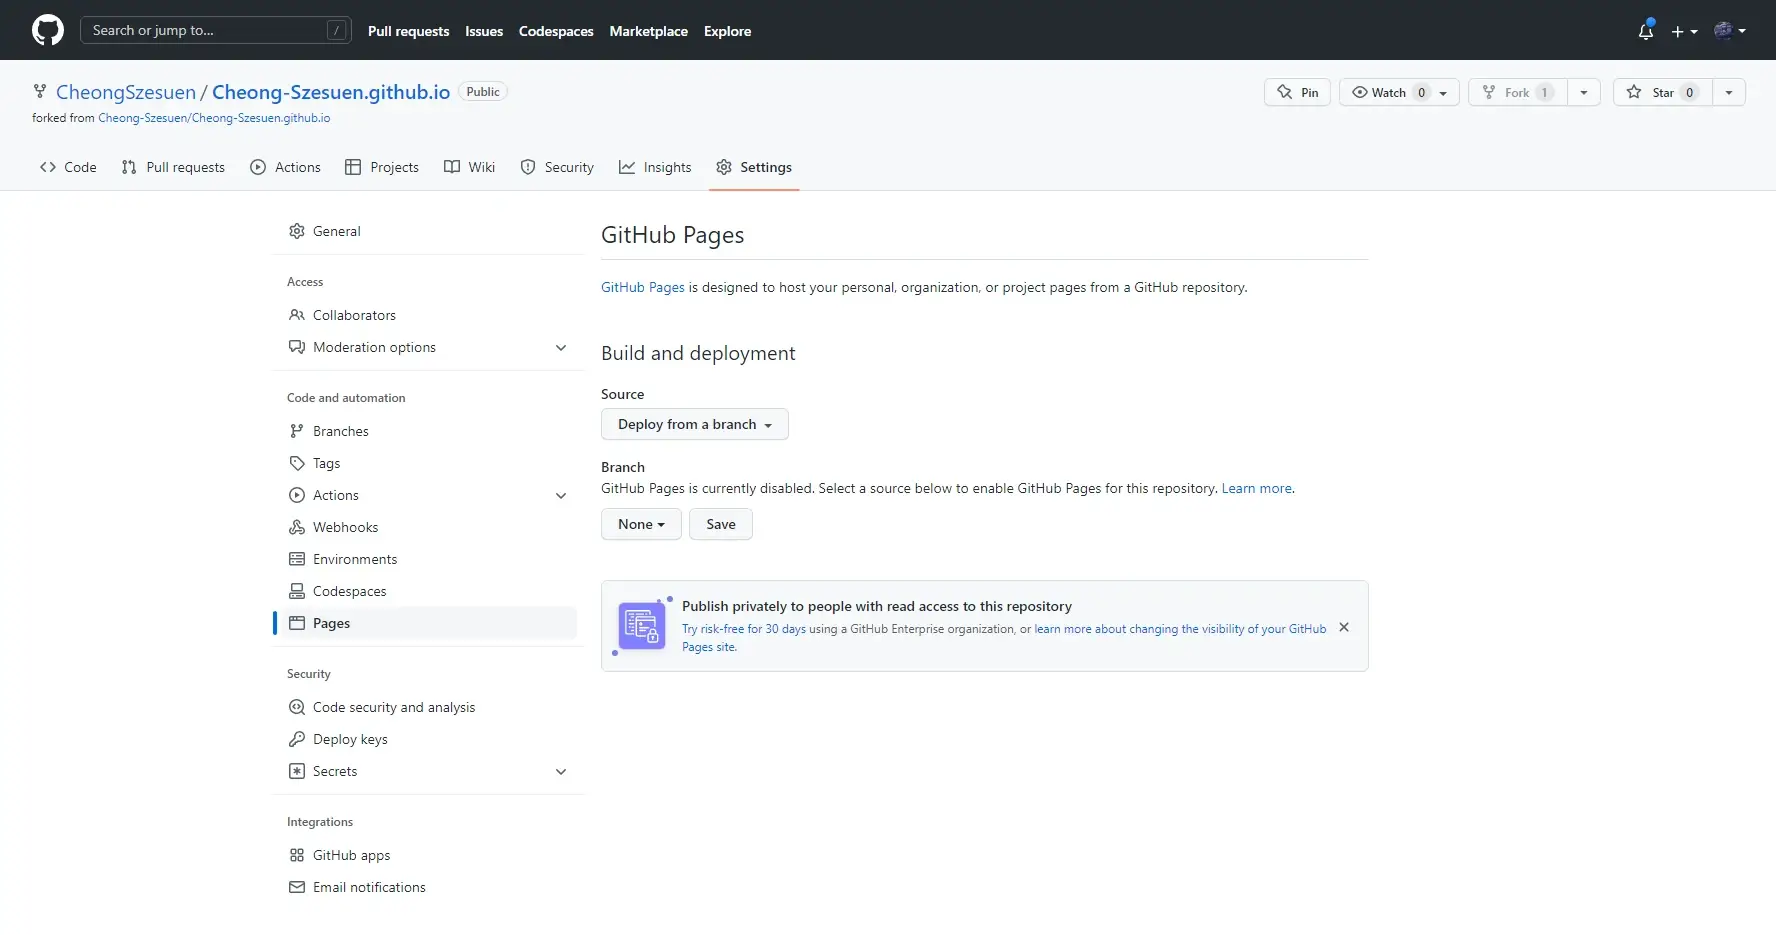Dismiss the private publishing banner
The height and width of the screenshot is (935, 1776).
tap(1344, 627)
